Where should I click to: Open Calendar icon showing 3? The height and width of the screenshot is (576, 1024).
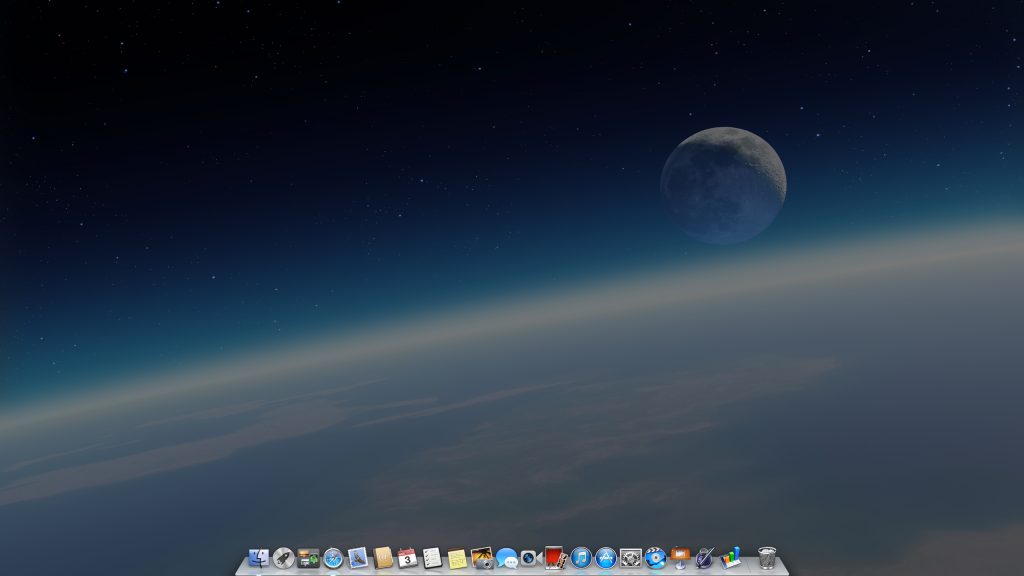pos(408,558)
